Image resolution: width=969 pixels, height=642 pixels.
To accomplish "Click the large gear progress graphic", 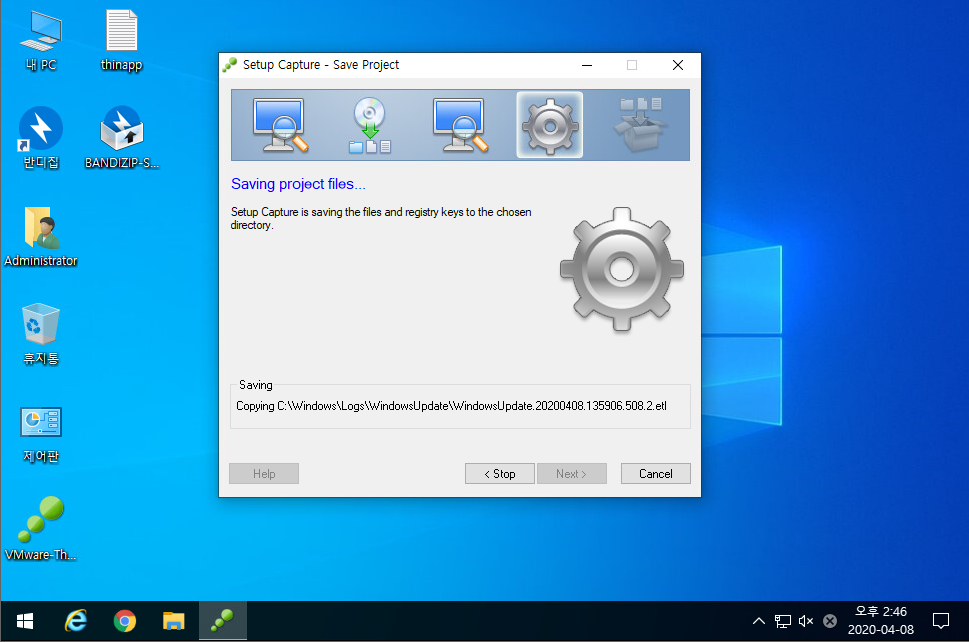I will click(x=622, y=269).
